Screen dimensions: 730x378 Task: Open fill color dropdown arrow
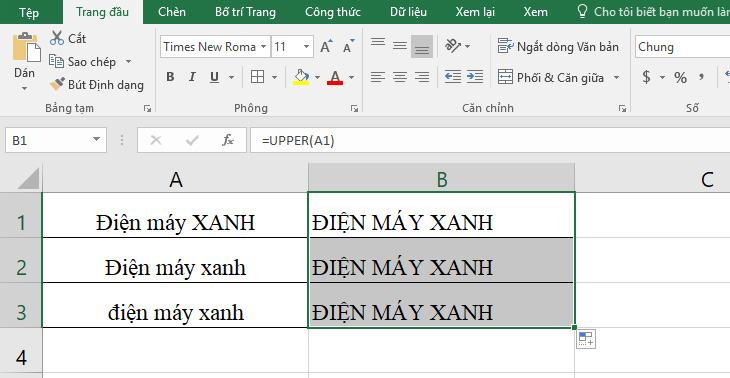point(317,77)
